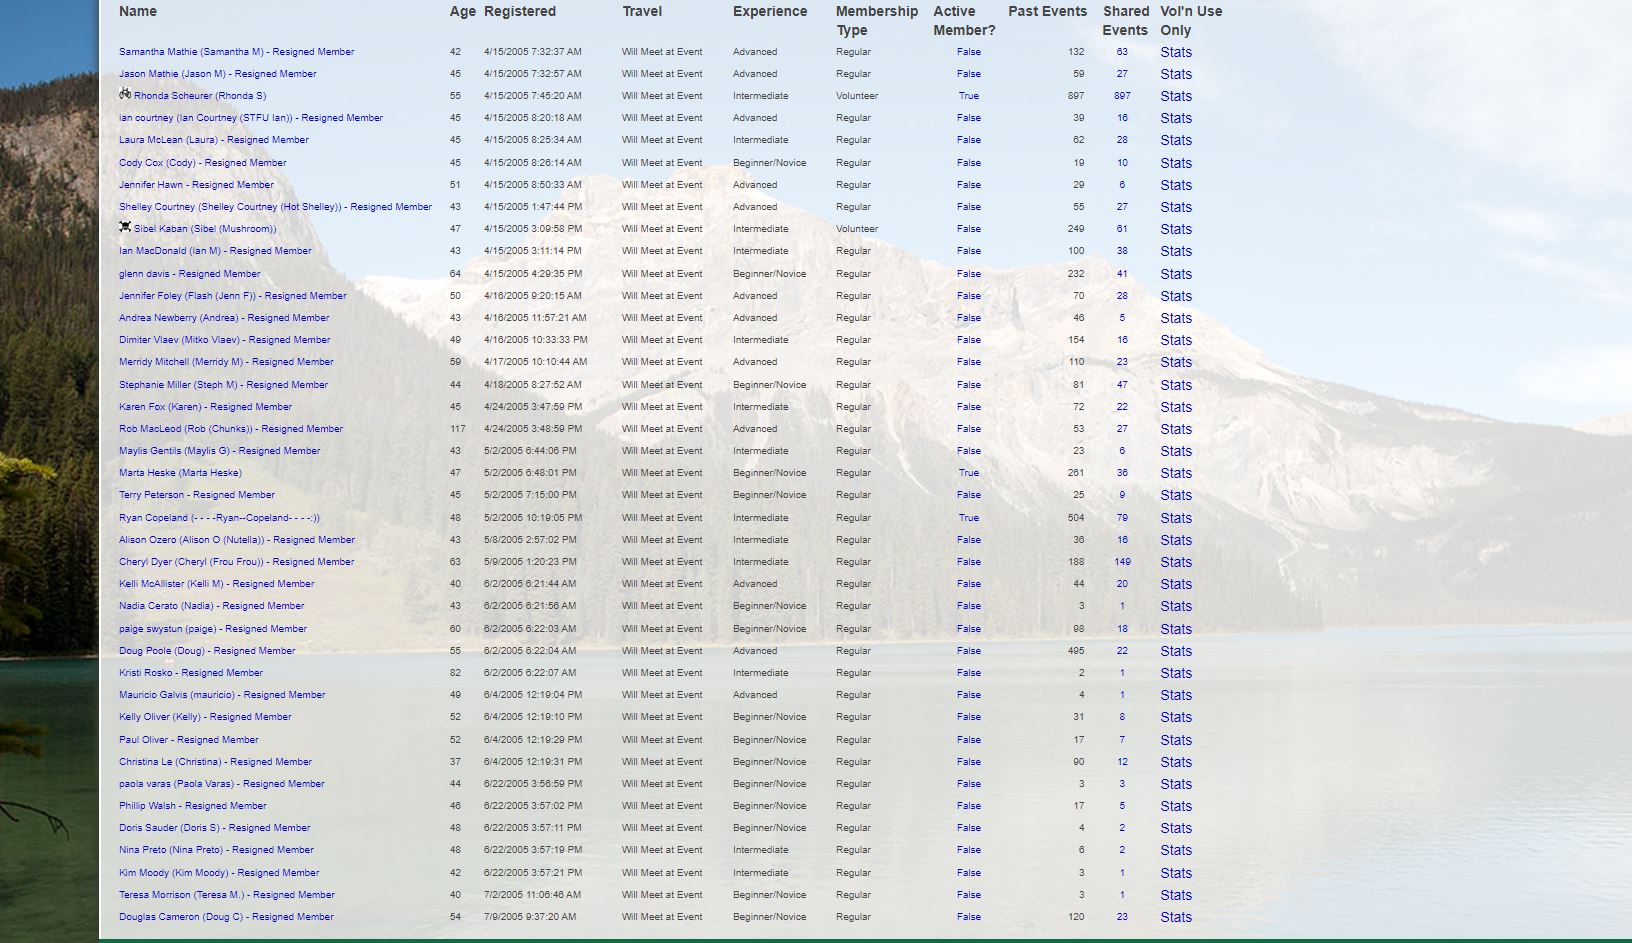This screenshot has height=943, width=1632.
Task: Click the Past Events column header
Action: click(1046, 12)
